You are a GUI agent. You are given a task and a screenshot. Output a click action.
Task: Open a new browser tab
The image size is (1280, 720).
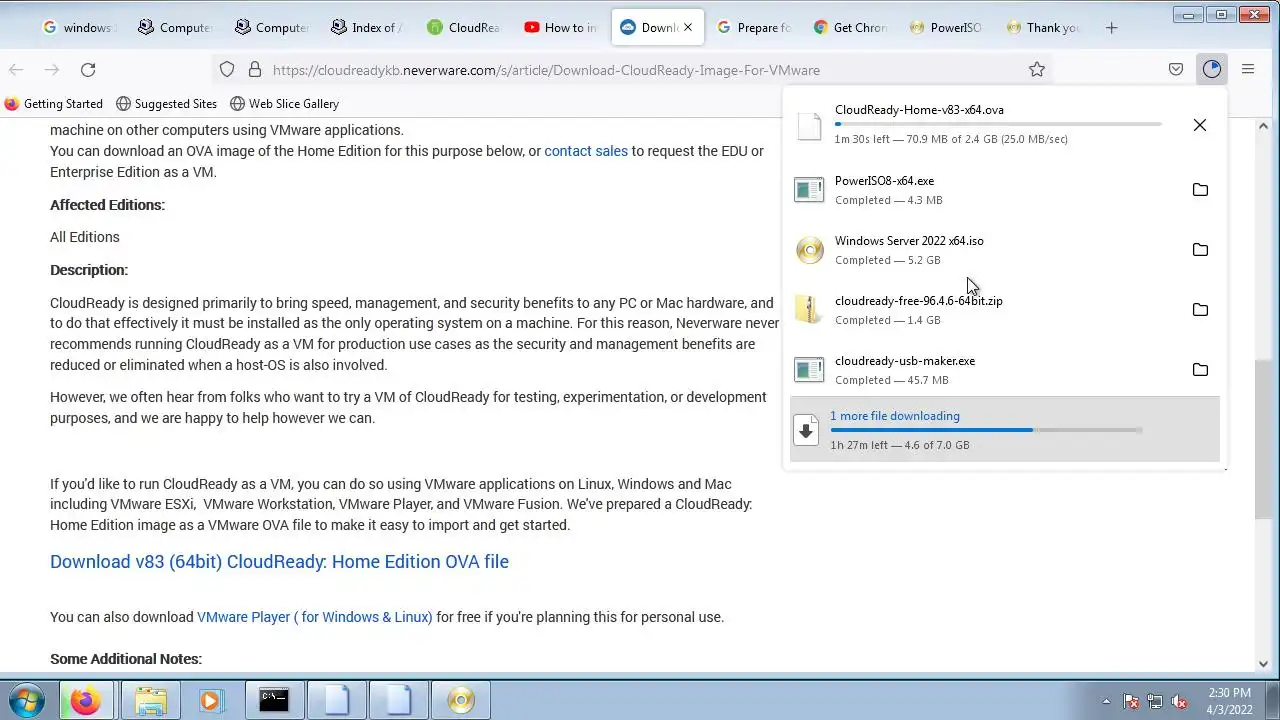click(x=1111, y=27)
